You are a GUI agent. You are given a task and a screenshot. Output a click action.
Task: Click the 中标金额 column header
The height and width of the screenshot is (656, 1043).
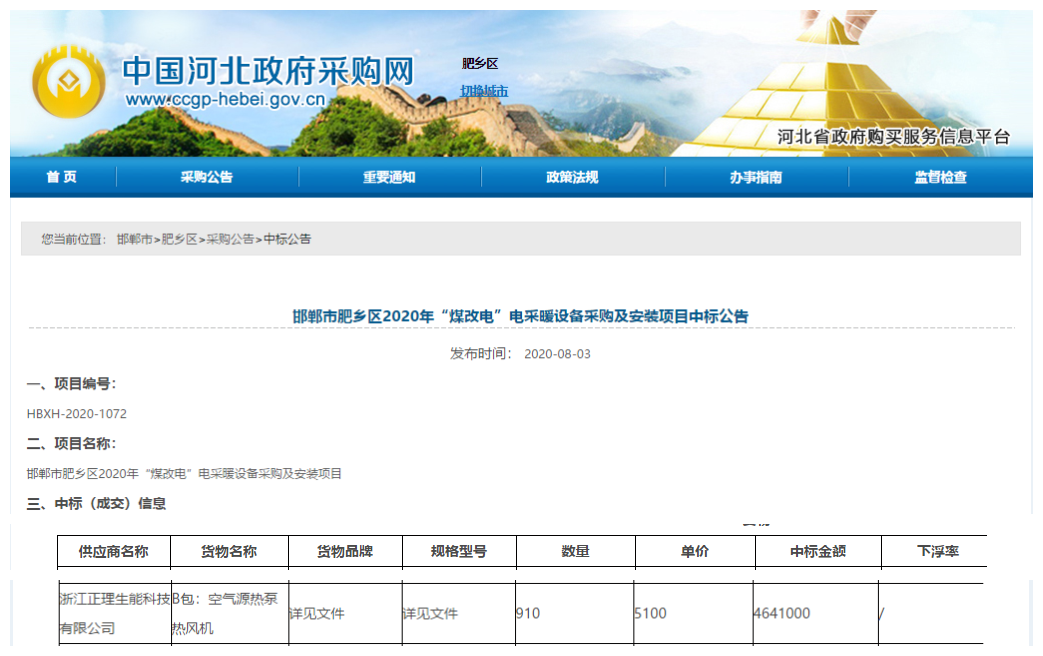[817, 551]
